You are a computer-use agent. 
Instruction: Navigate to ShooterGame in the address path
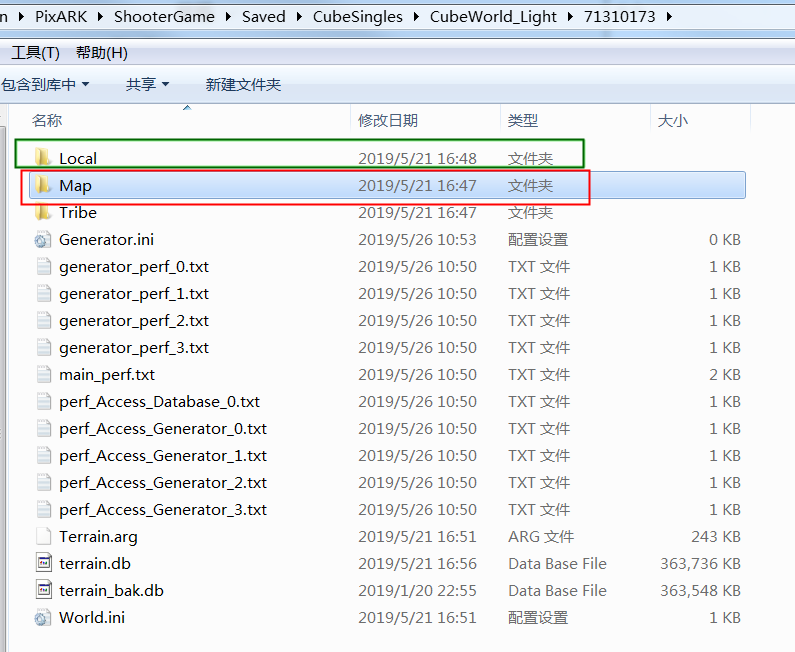tap(164, 17)
